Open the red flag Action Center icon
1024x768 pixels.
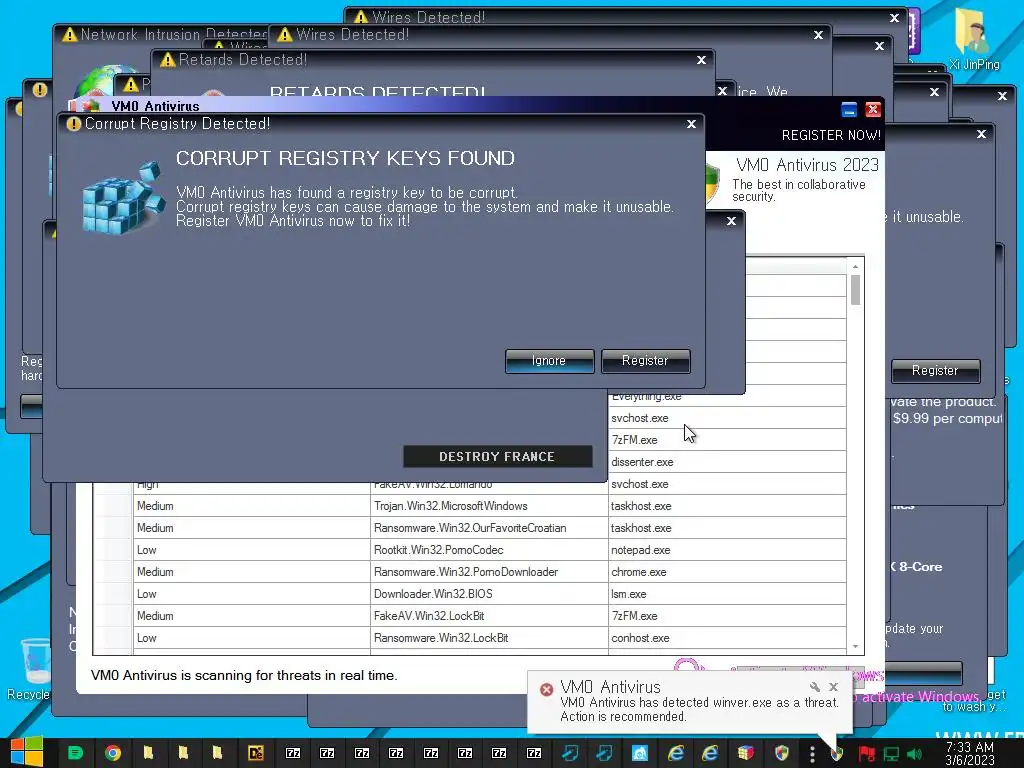pos(867,754)
